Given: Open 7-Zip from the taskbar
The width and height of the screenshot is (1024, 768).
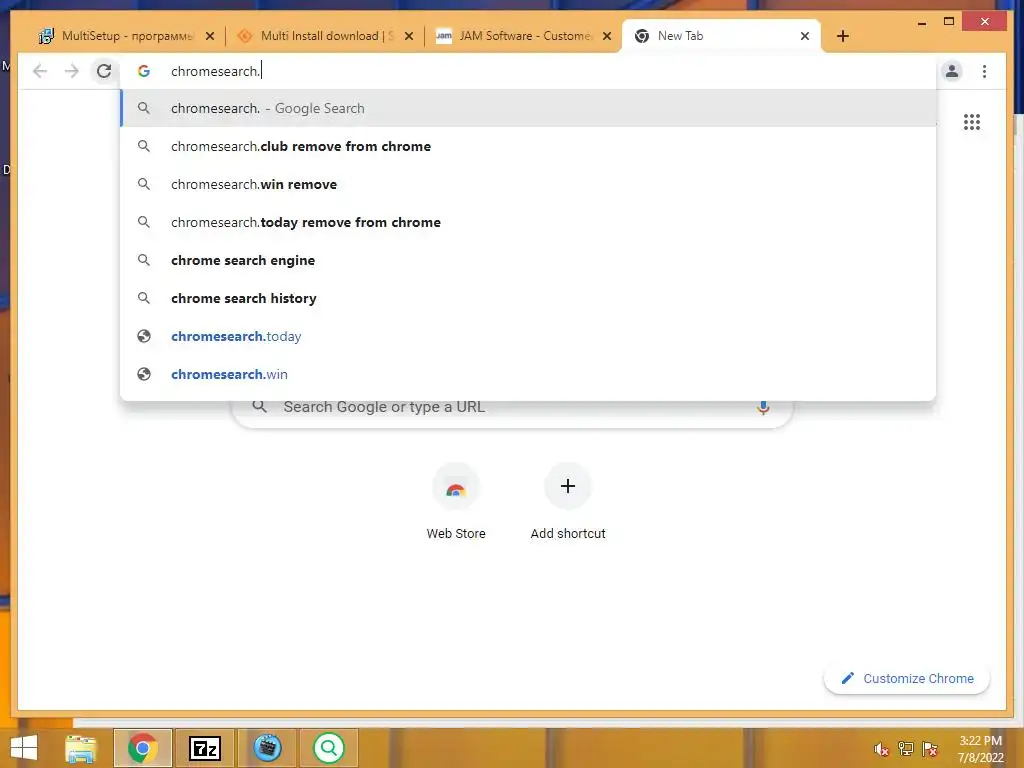Looking at the screenshot, I should tap(204, 748).
